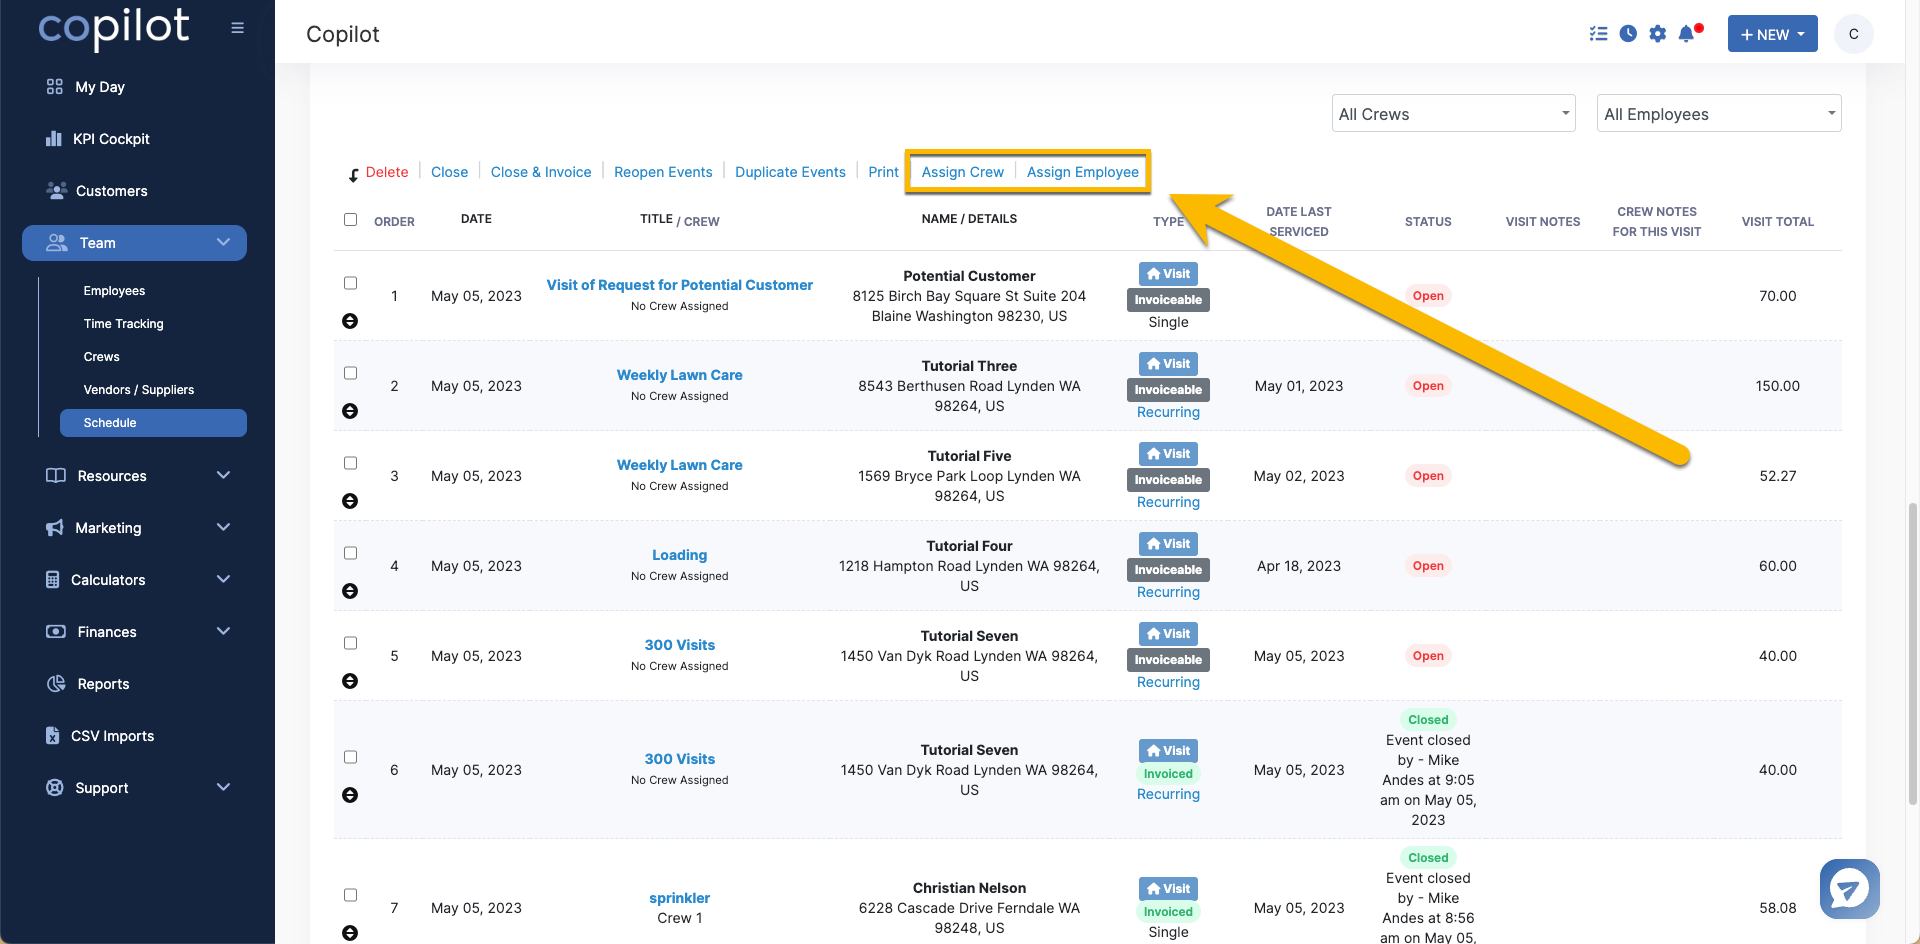
Task: Click Close & Invoice action
Action: pyautogui.click(x=541, y=172)
